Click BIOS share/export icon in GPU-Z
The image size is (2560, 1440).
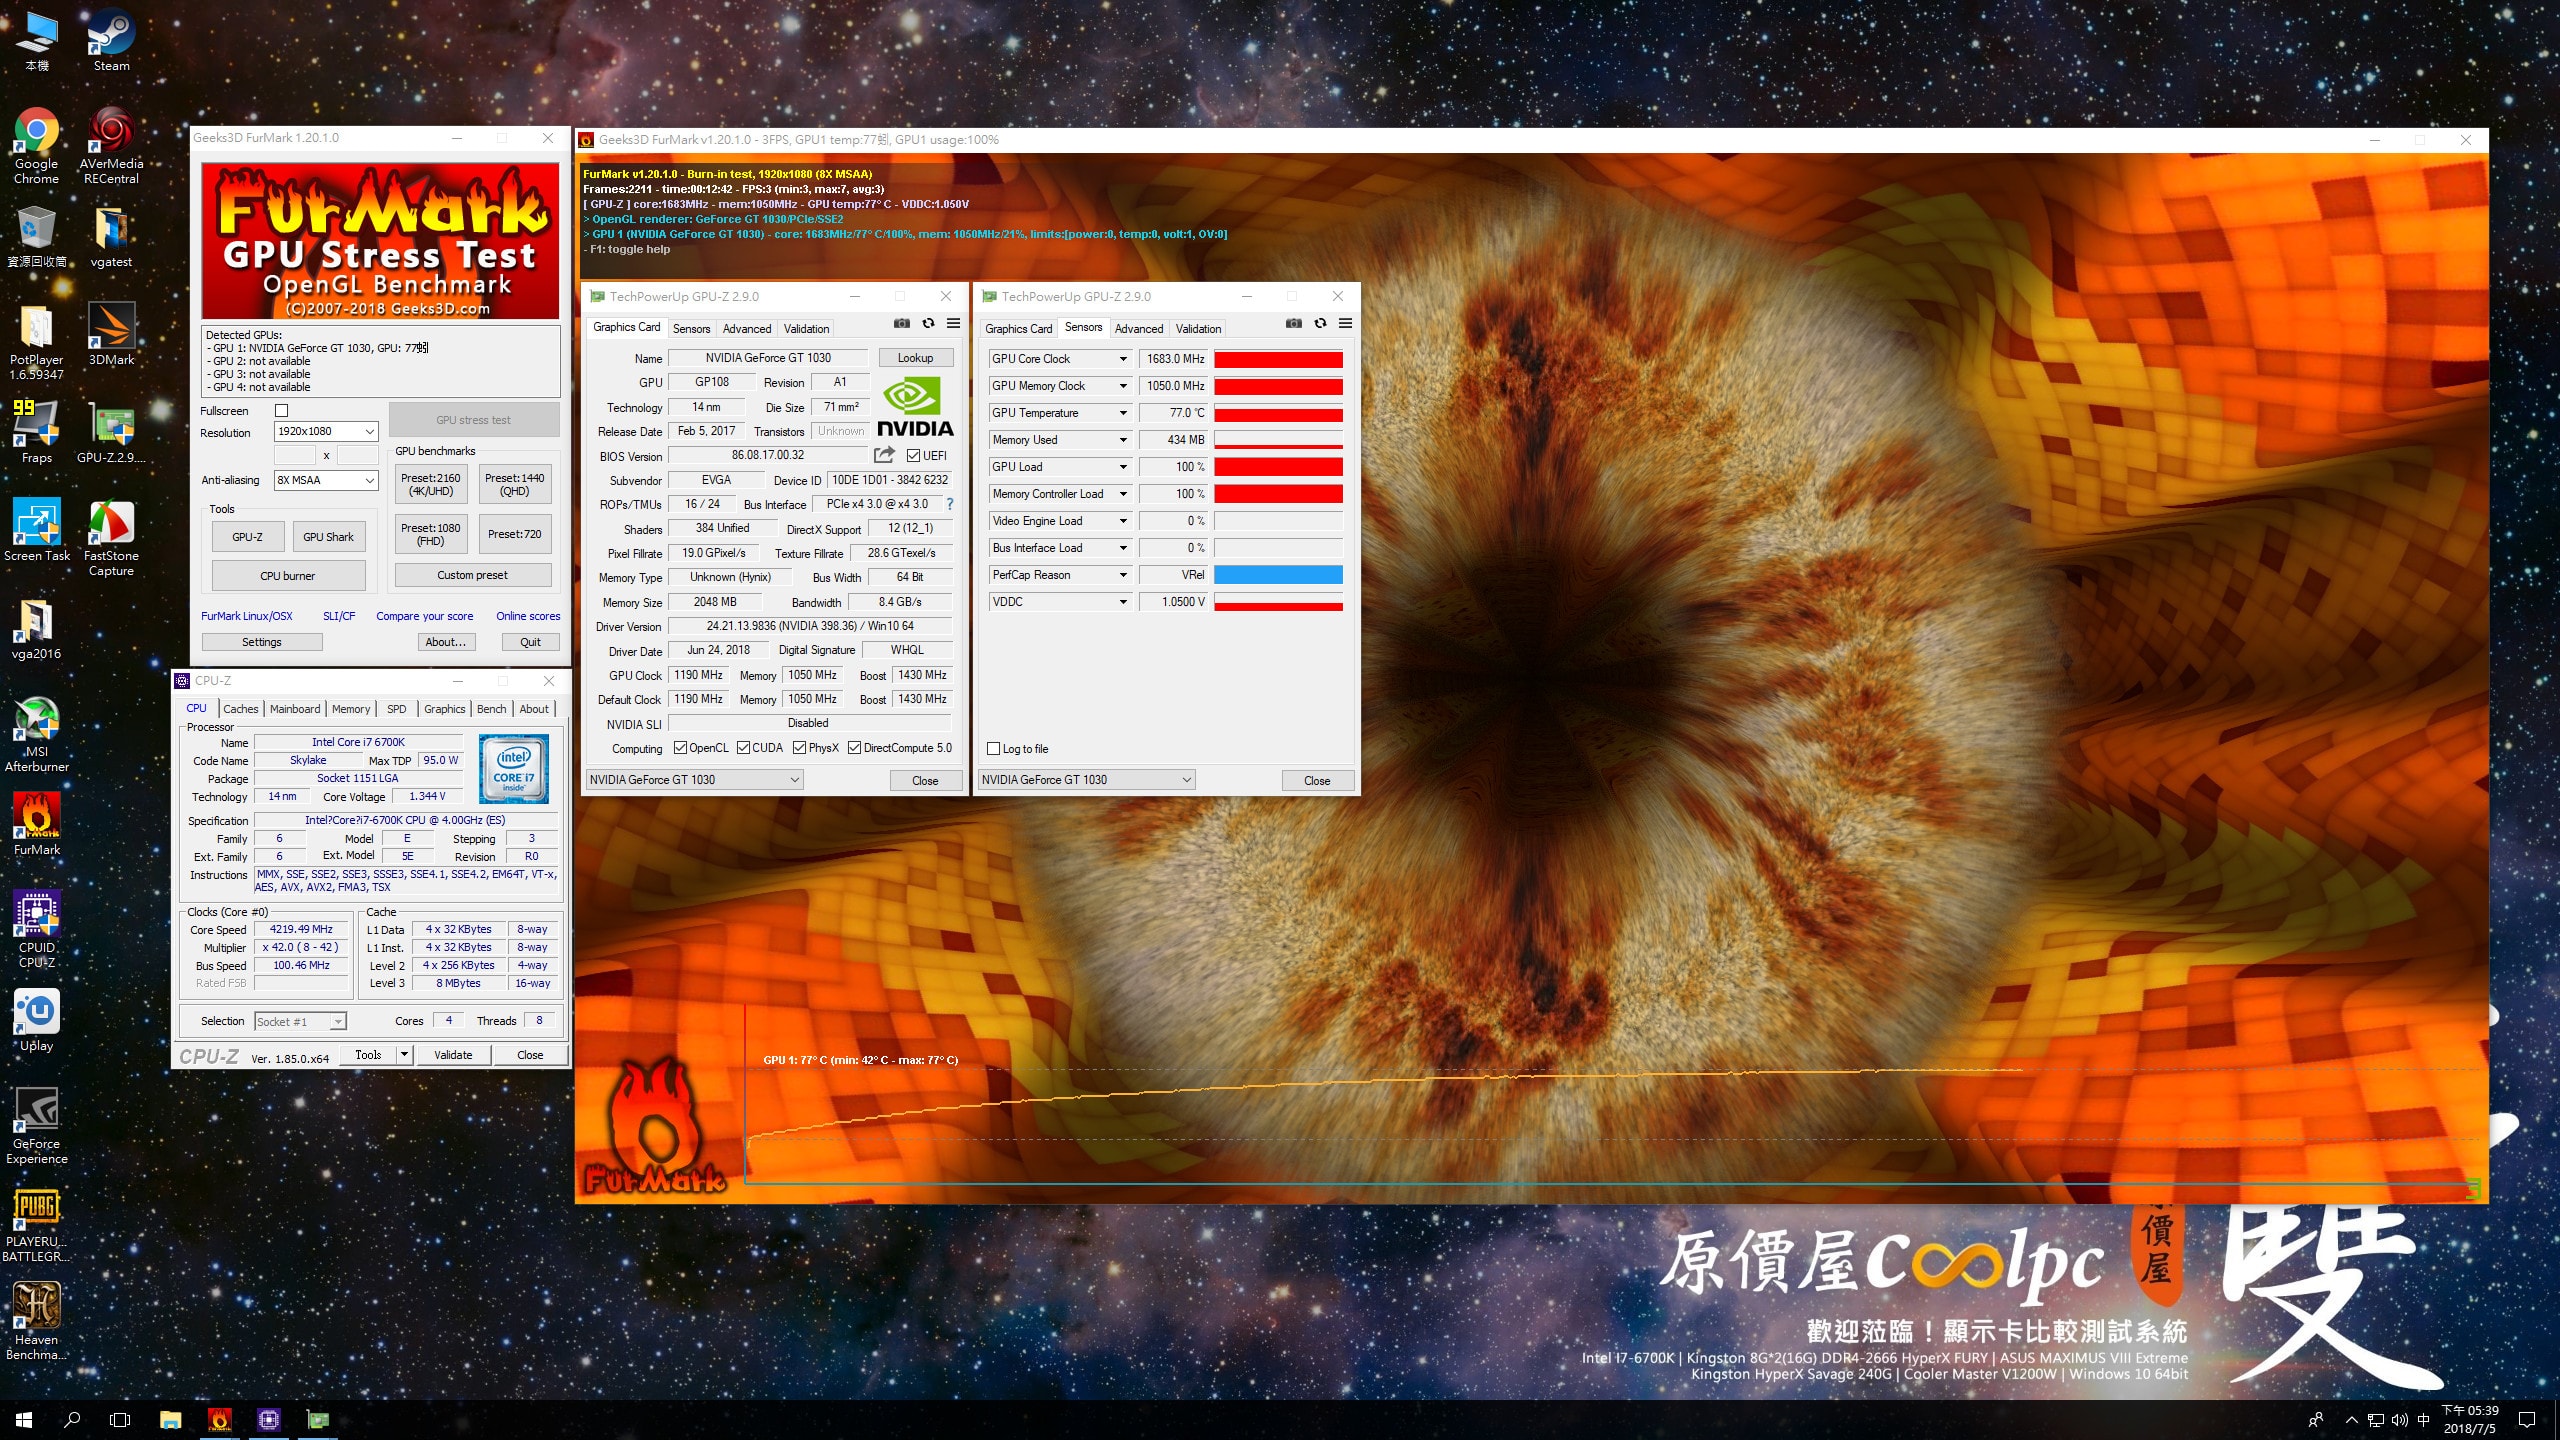tap(884, 455)
